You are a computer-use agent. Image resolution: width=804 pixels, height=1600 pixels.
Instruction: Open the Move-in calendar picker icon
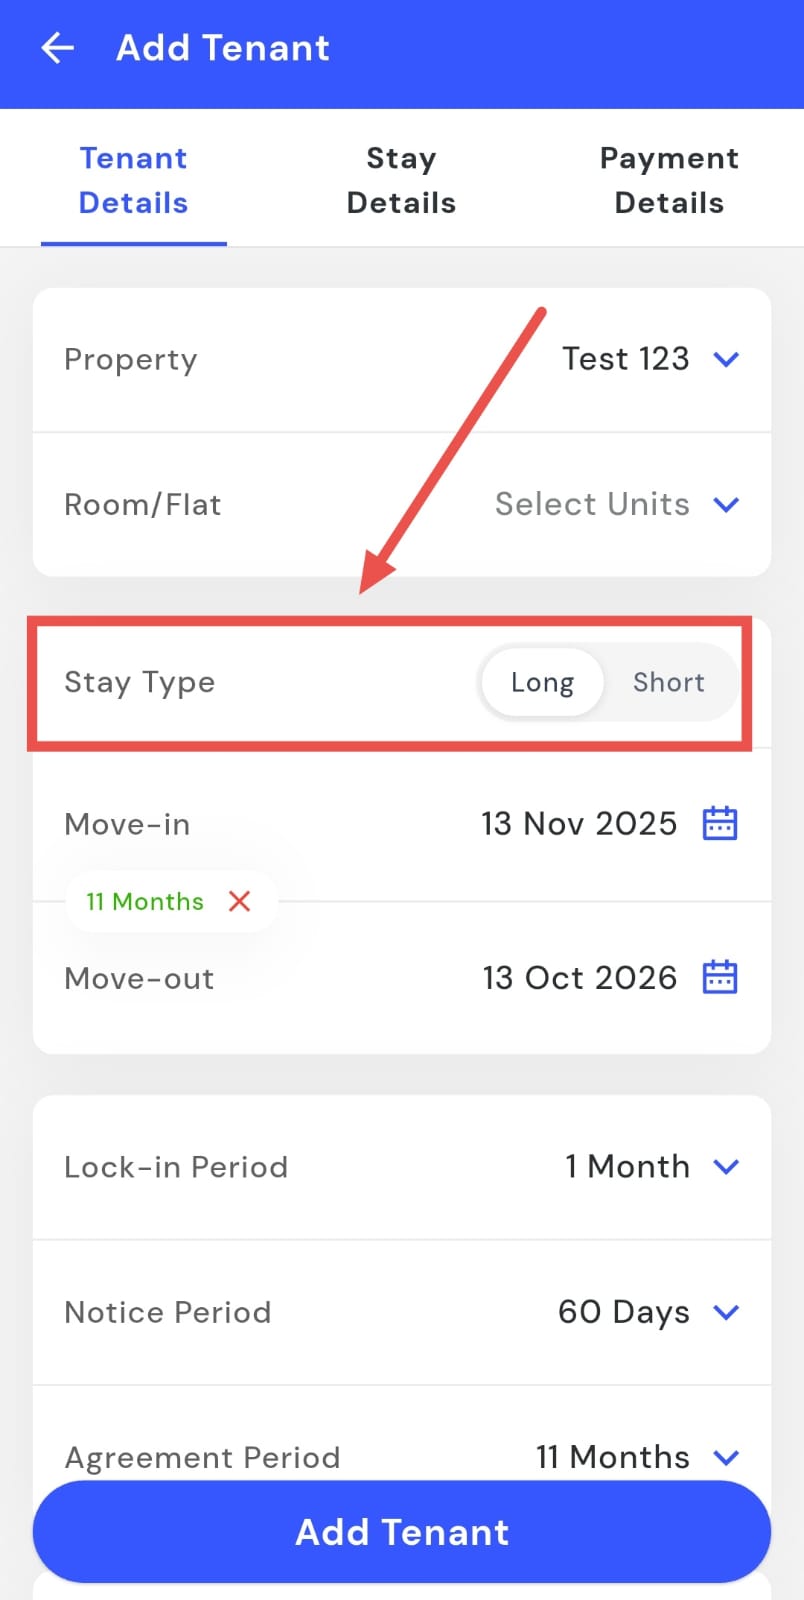coord(720,823)
